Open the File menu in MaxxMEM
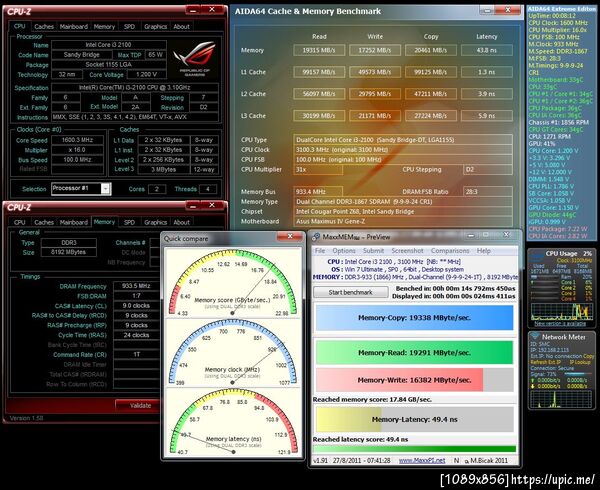 [320, 251]
